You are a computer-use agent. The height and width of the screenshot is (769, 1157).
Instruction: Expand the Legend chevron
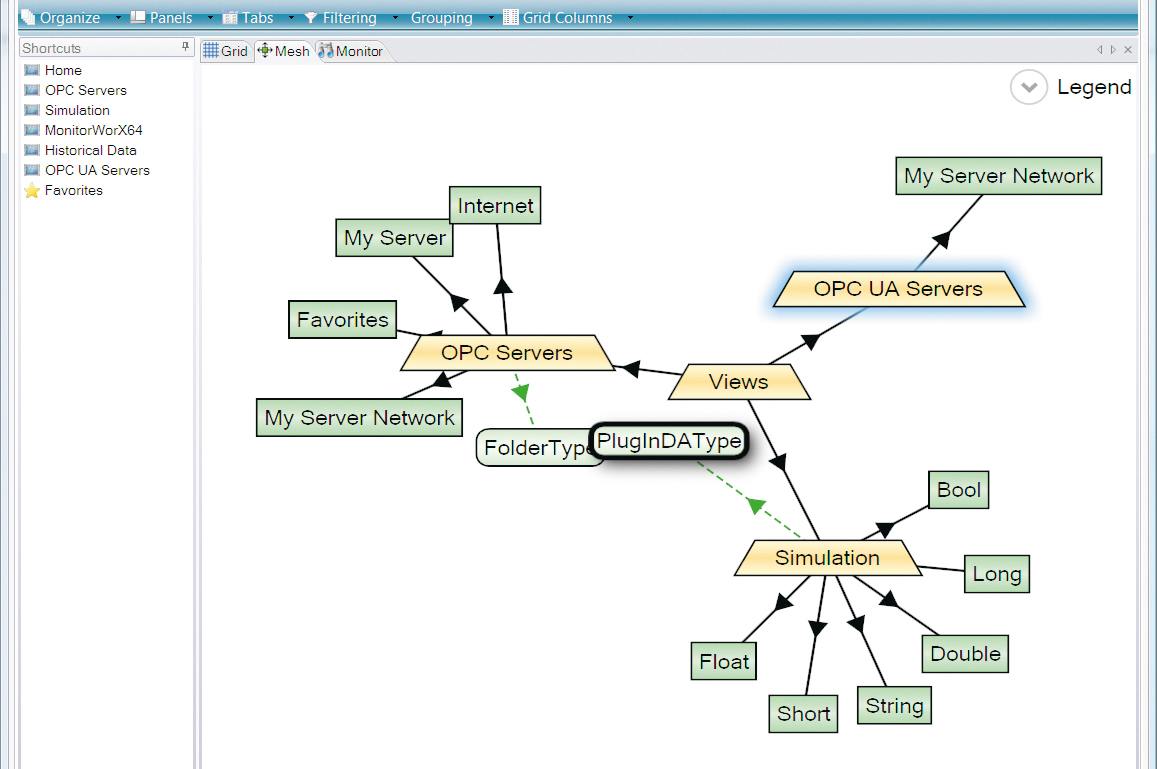pos(1029,87)
